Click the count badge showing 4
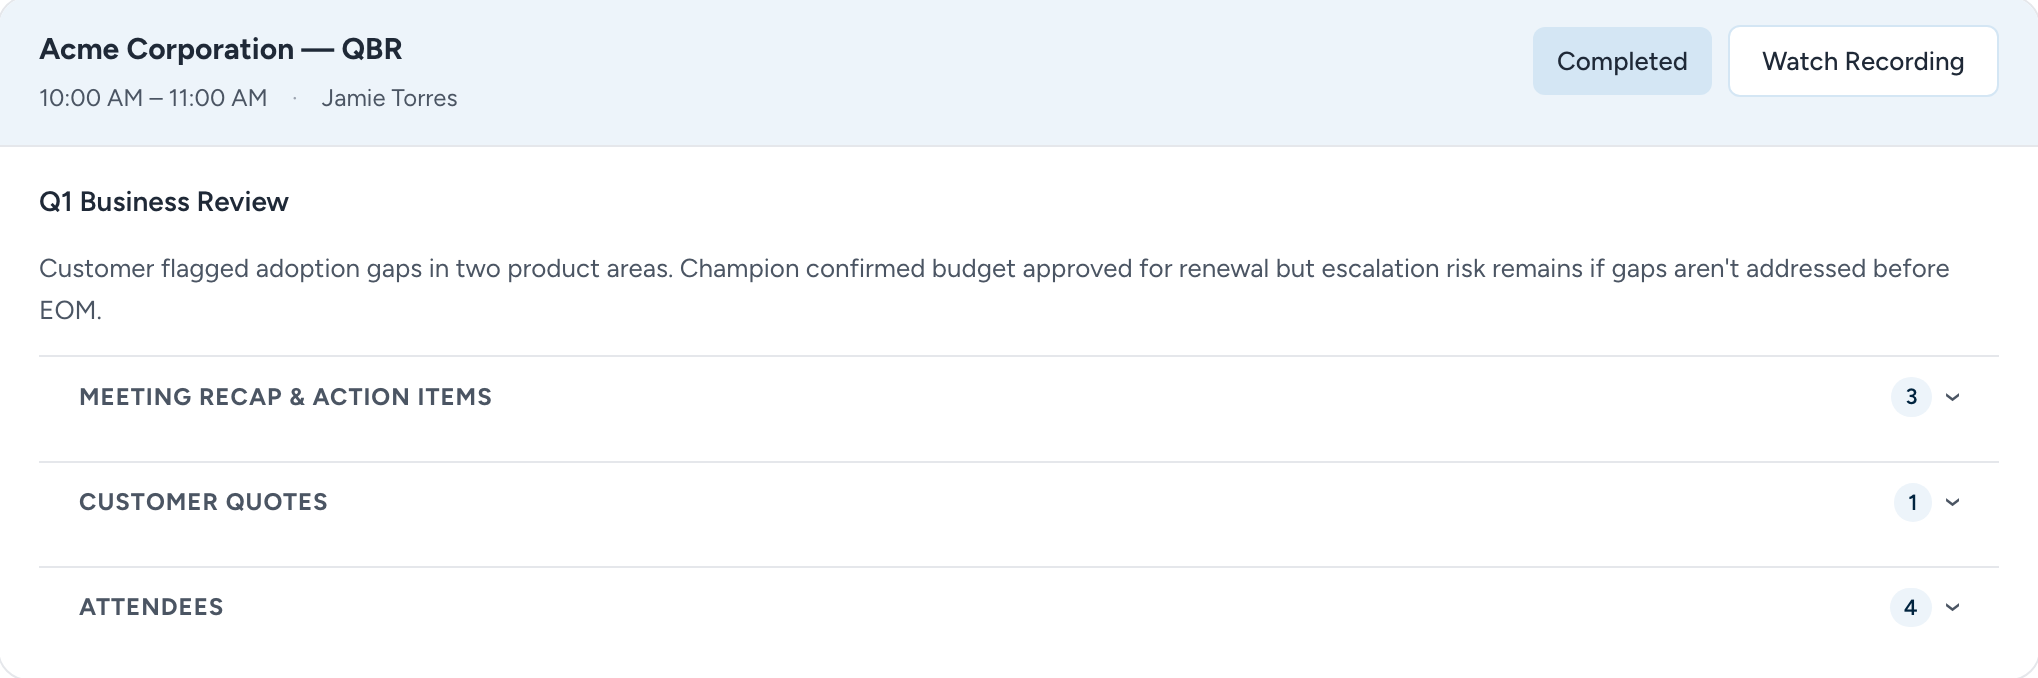The height and width of the screenshot is (678, 2038). point(1910,607)
